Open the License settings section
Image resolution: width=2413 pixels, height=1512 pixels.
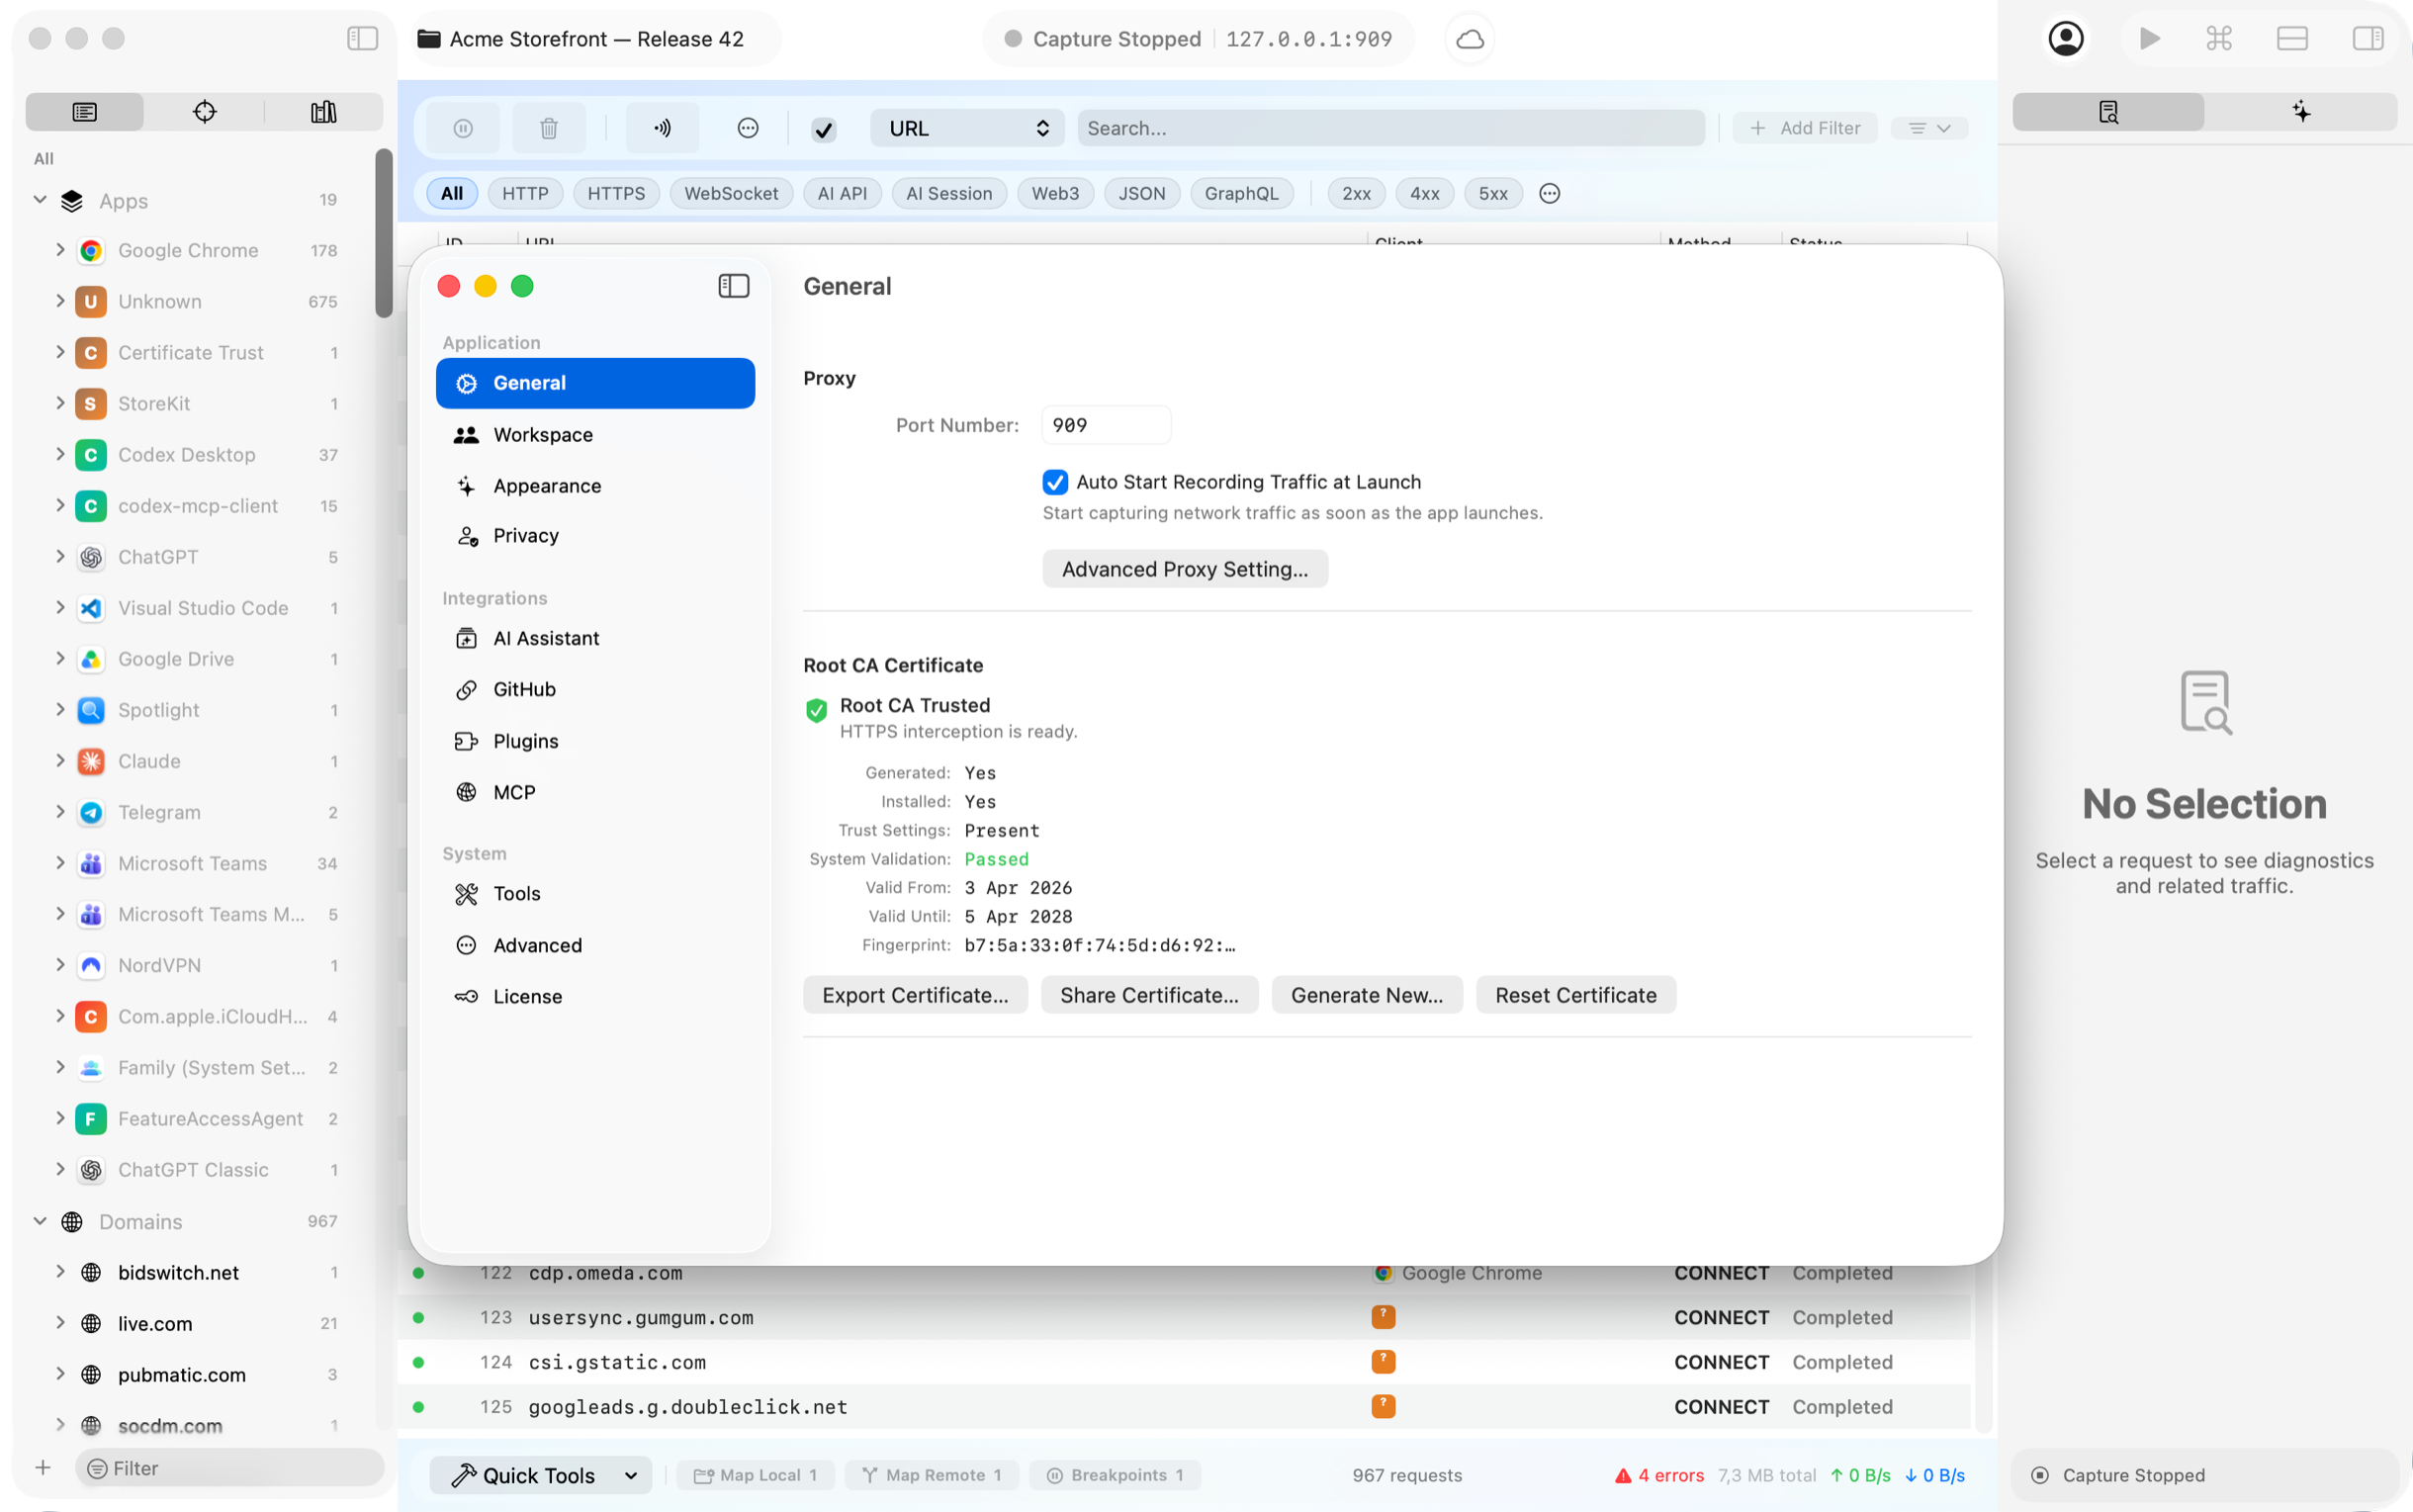point(595,996)
